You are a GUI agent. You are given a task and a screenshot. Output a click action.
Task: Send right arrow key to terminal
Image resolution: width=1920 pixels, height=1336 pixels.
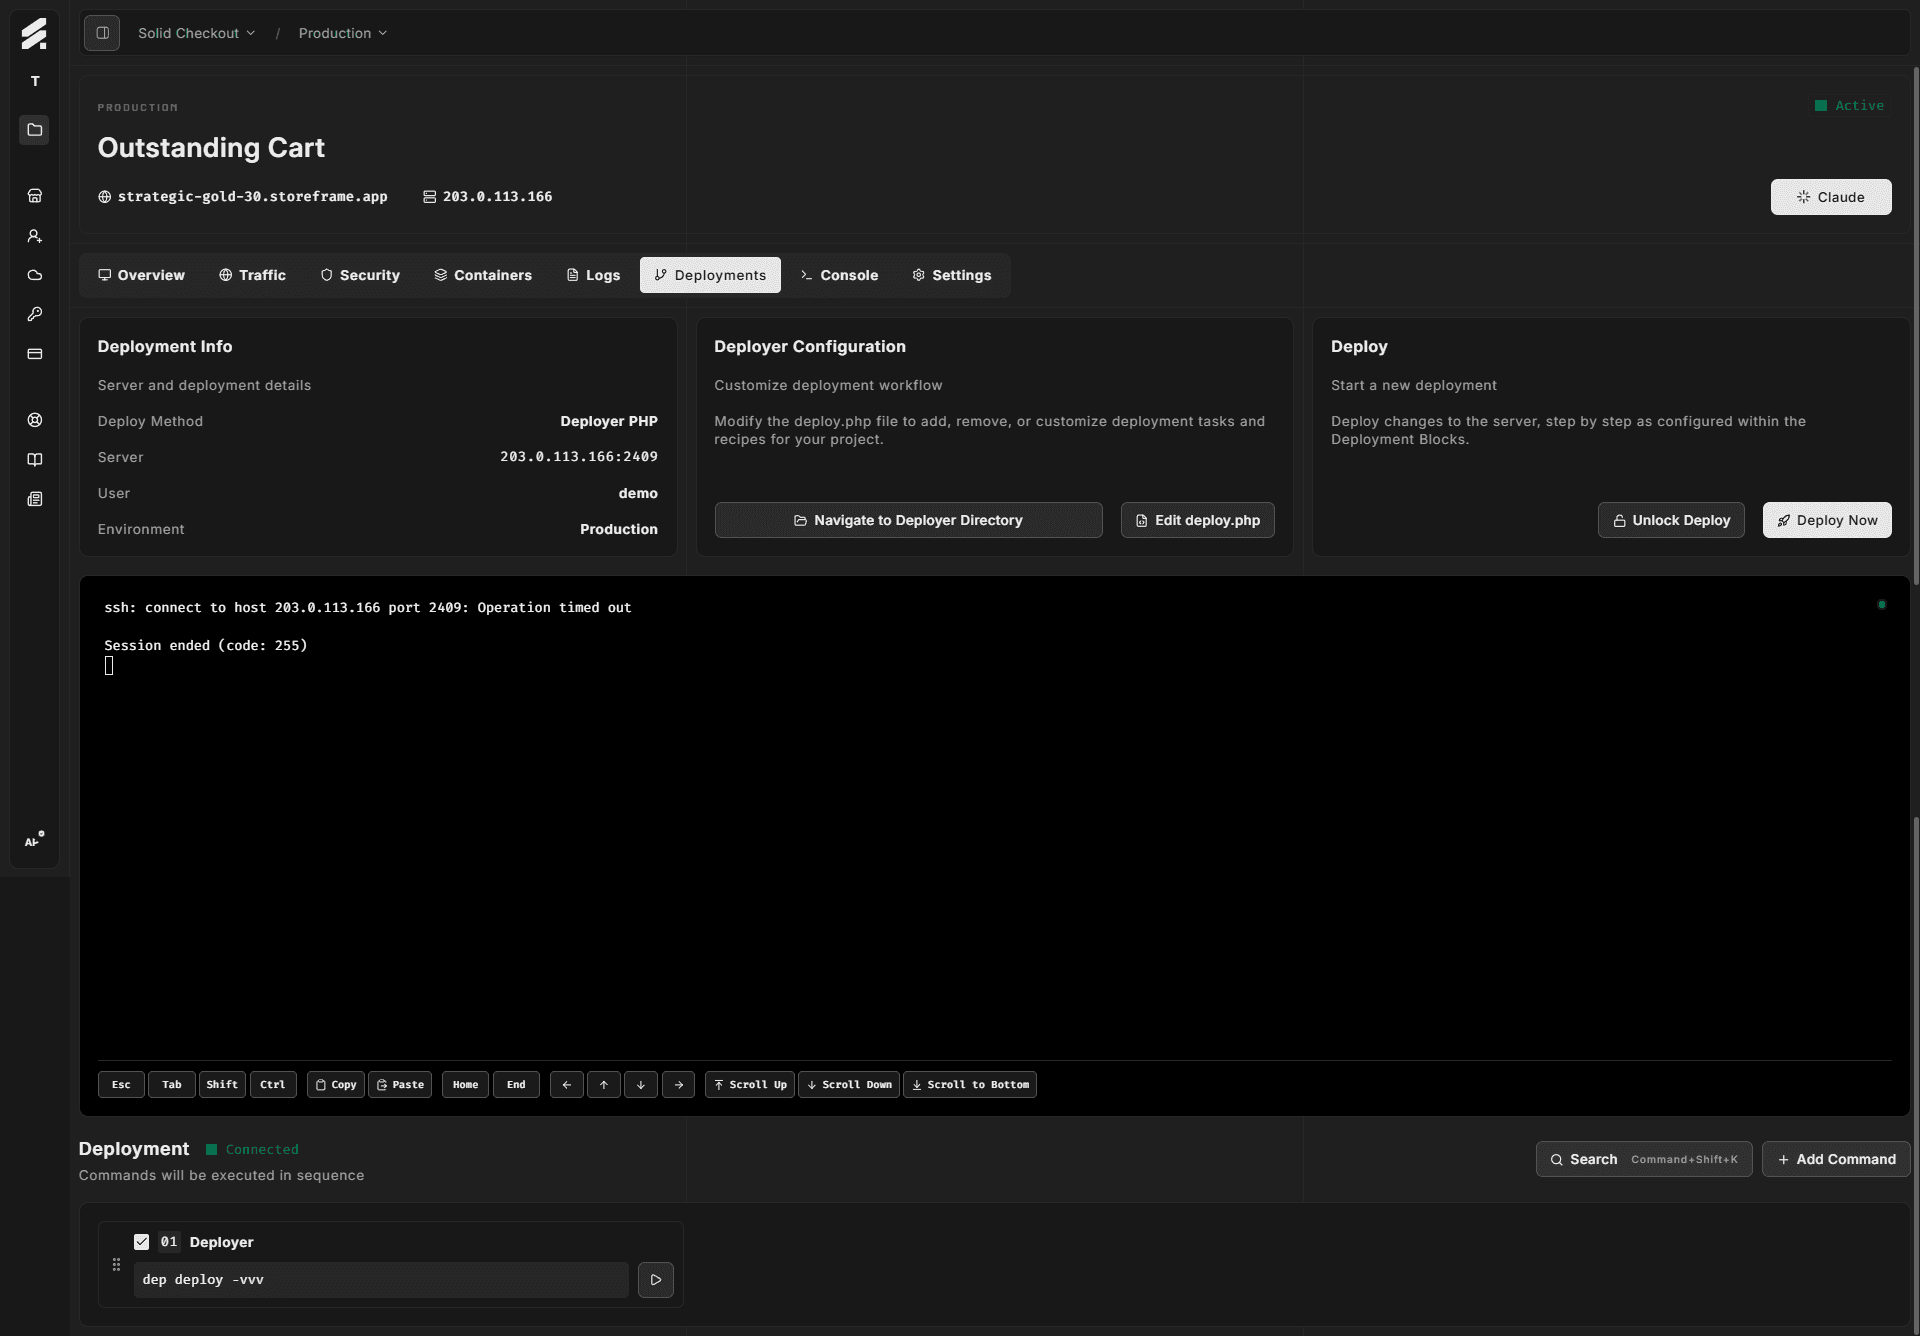point(679,1085)
